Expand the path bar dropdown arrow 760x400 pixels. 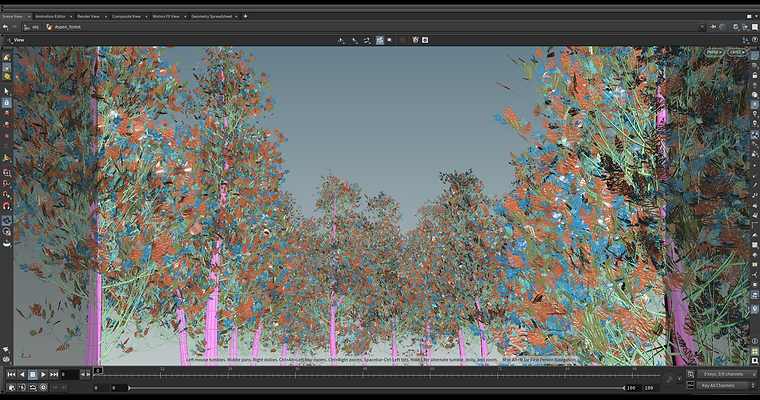702,27
